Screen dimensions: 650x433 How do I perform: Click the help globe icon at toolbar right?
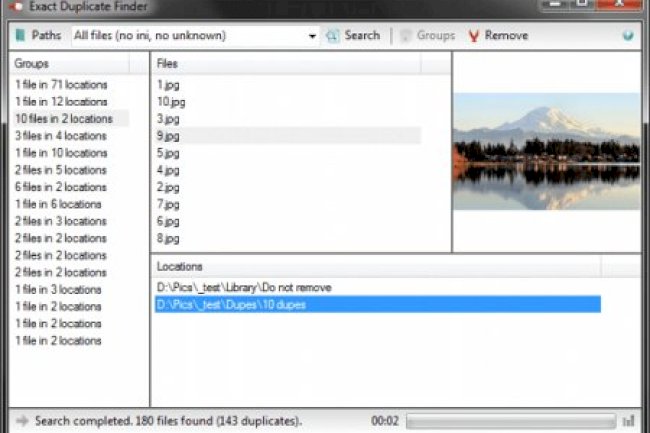pos(628,36)
